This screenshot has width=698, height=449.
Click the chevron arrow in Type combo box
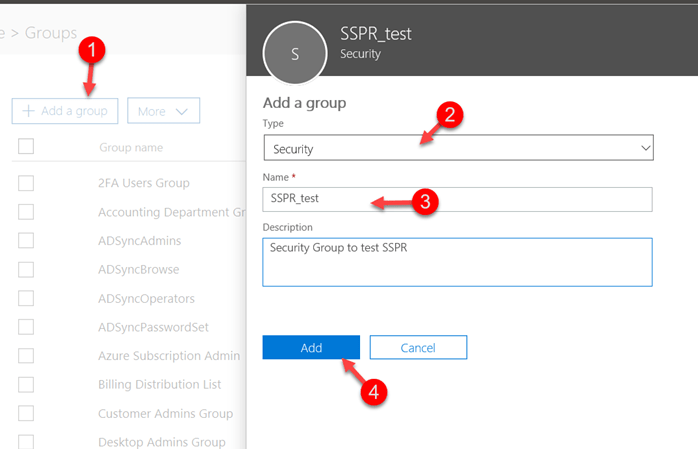(644, 149)
